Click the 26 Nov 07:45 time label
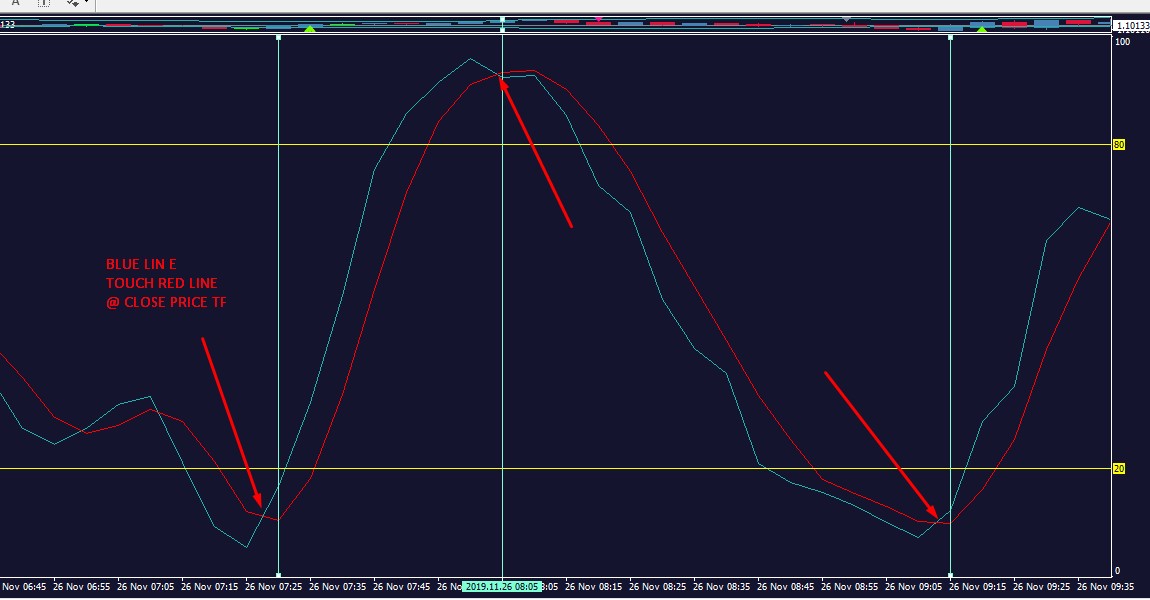 click(x=401, y=587)
